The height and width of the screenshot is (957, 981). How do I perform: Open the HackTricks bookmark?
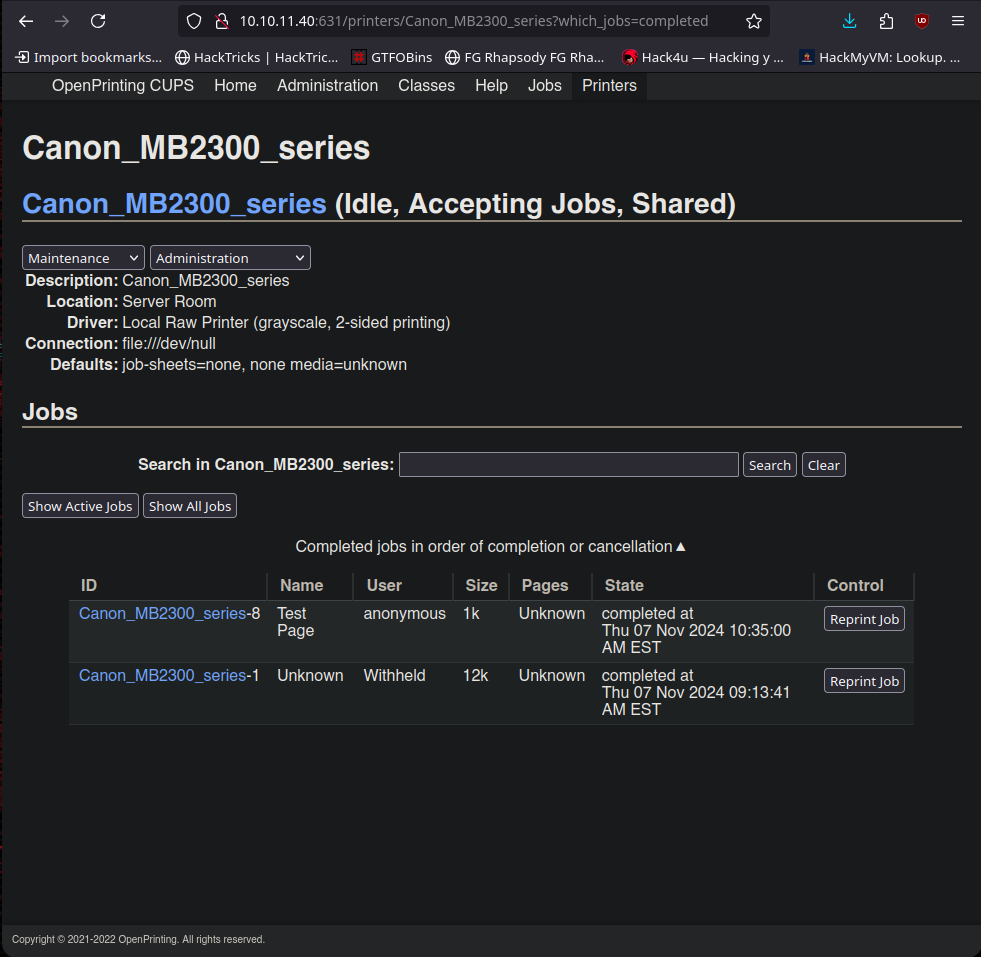(257, 58)
